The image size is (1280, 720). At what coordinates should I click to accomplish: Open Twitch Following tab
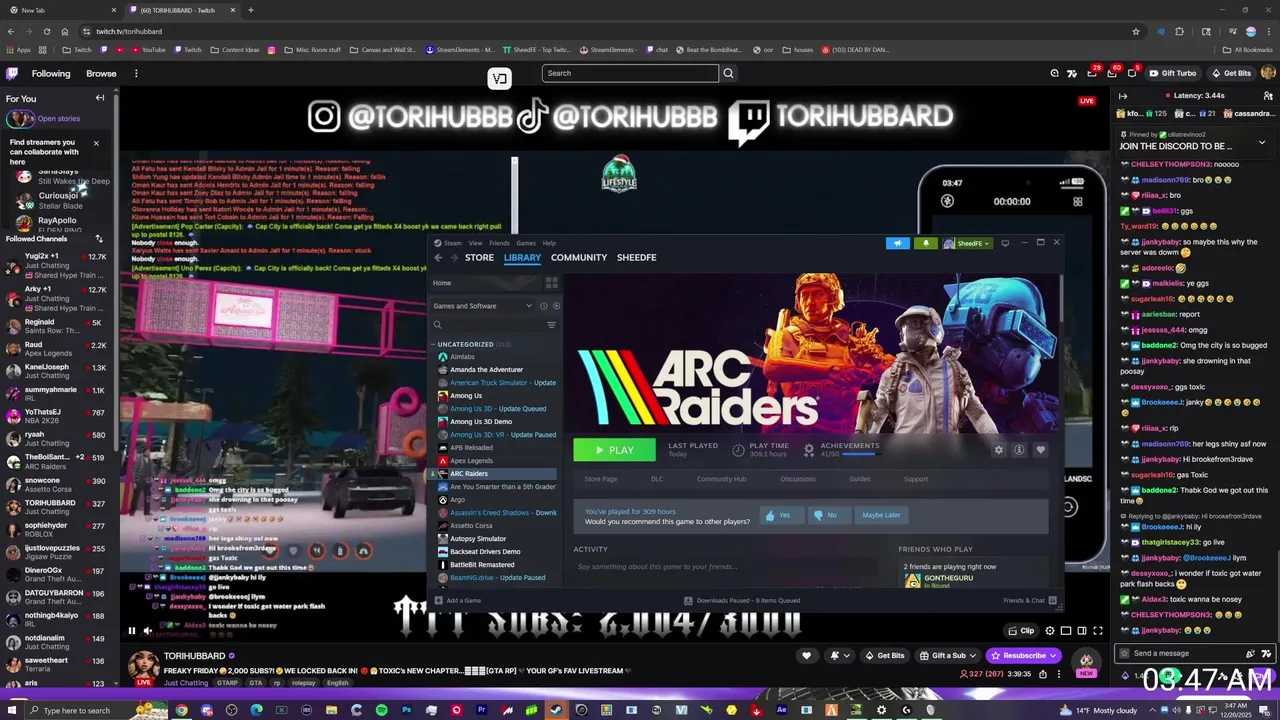(51, 73)
